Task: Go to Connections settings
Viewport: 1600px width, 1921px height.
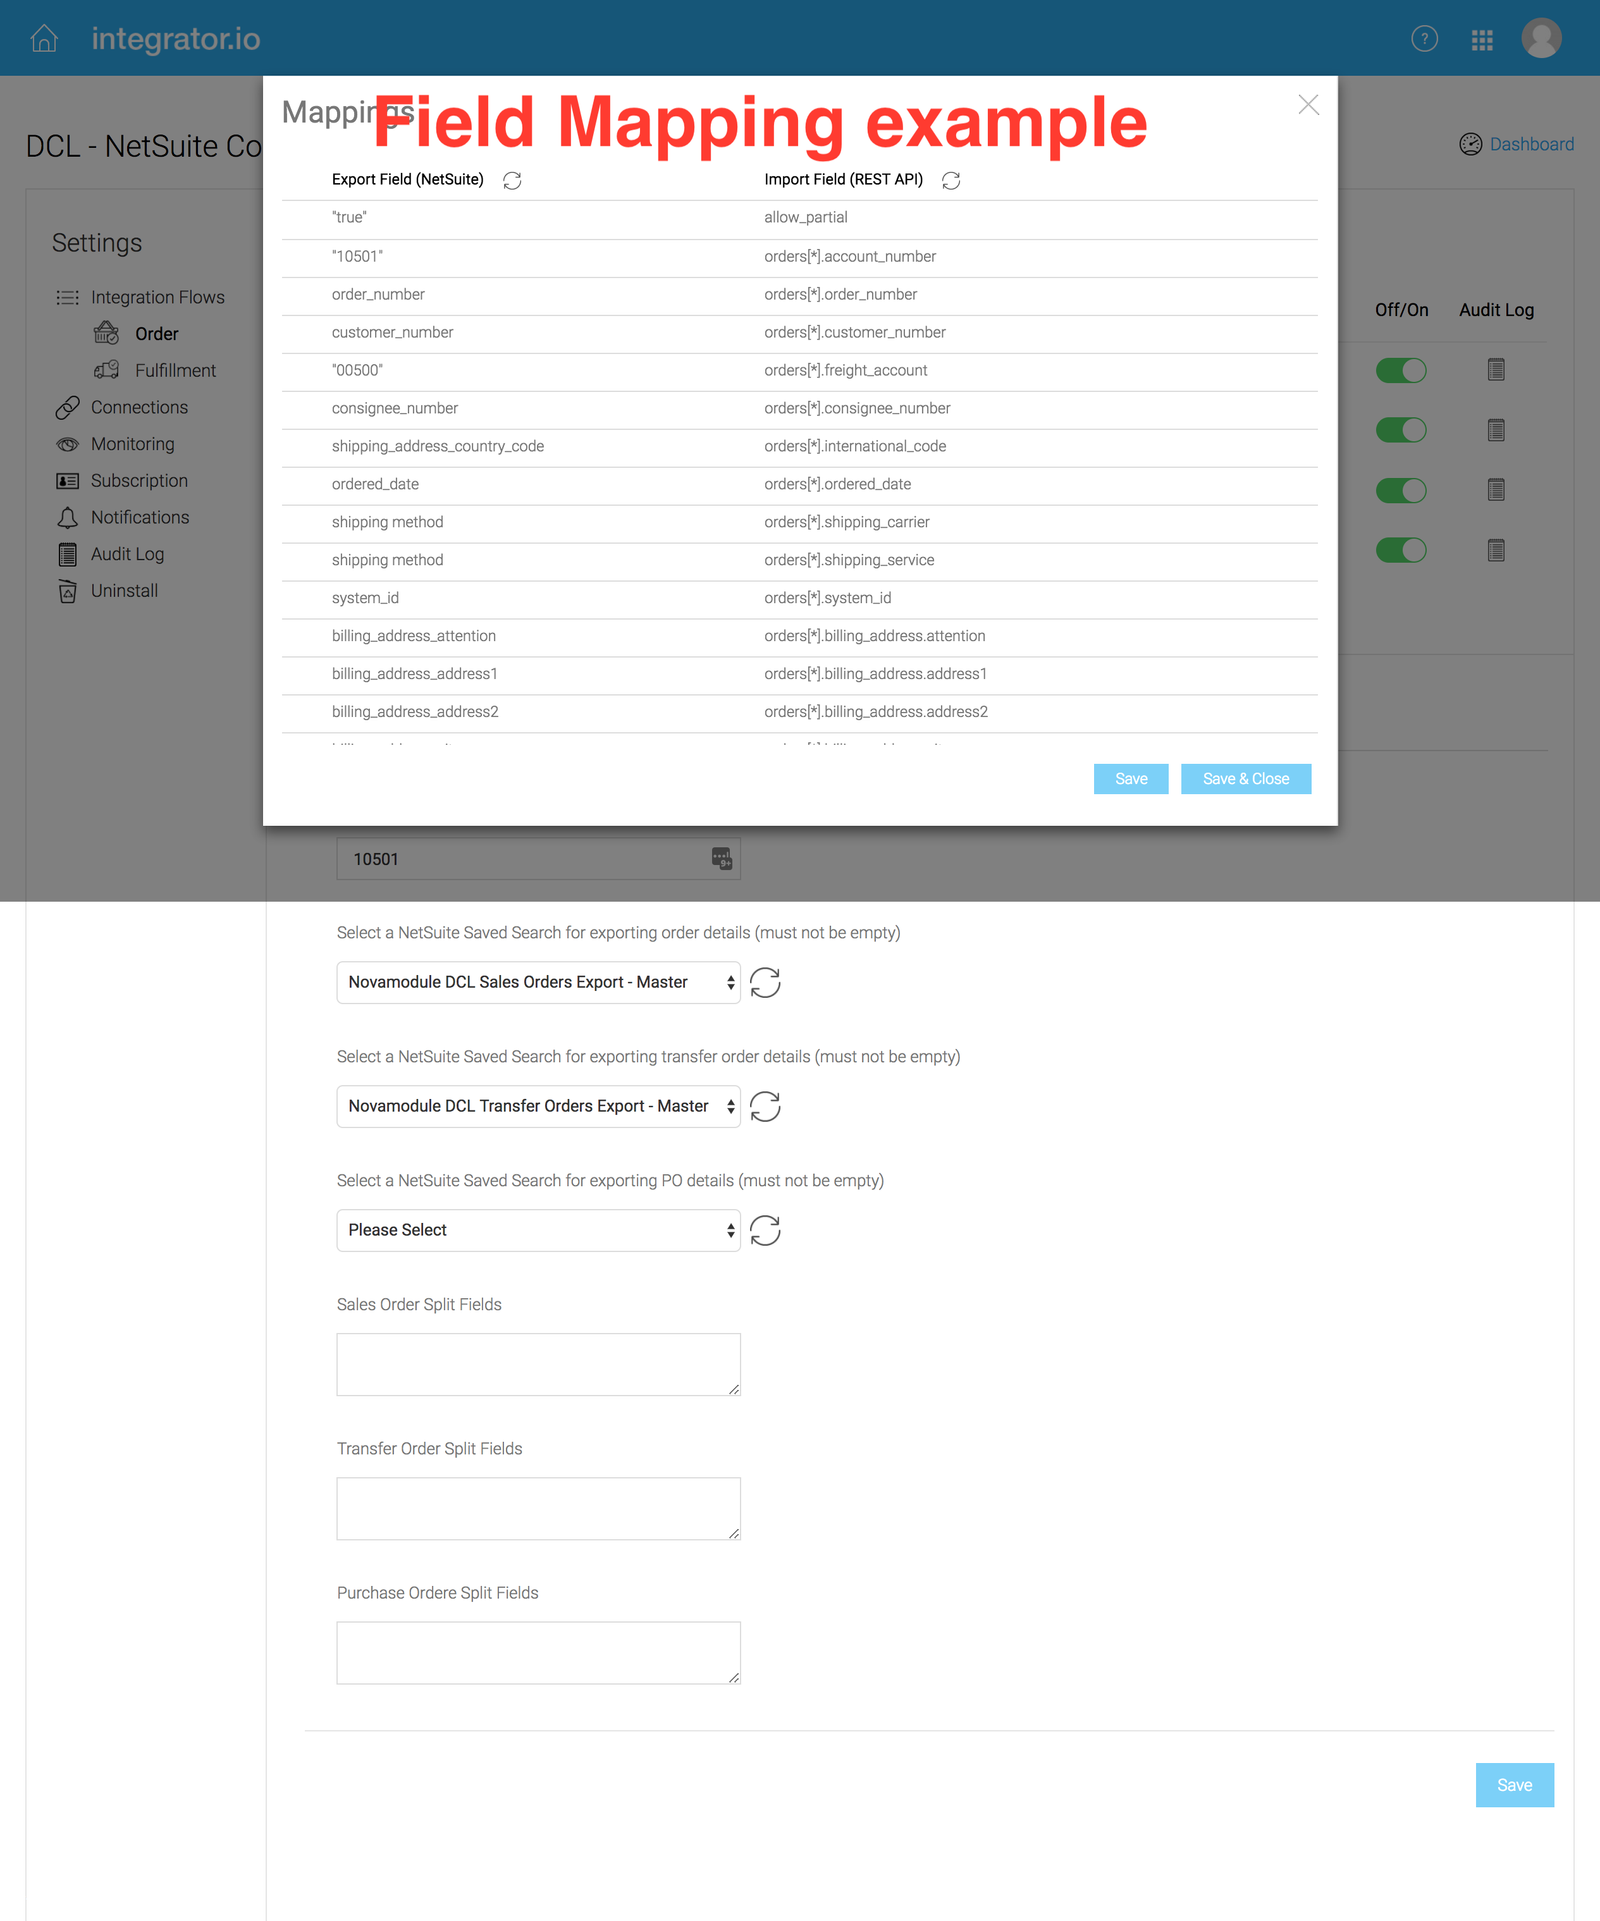Action: pos(139,407)
